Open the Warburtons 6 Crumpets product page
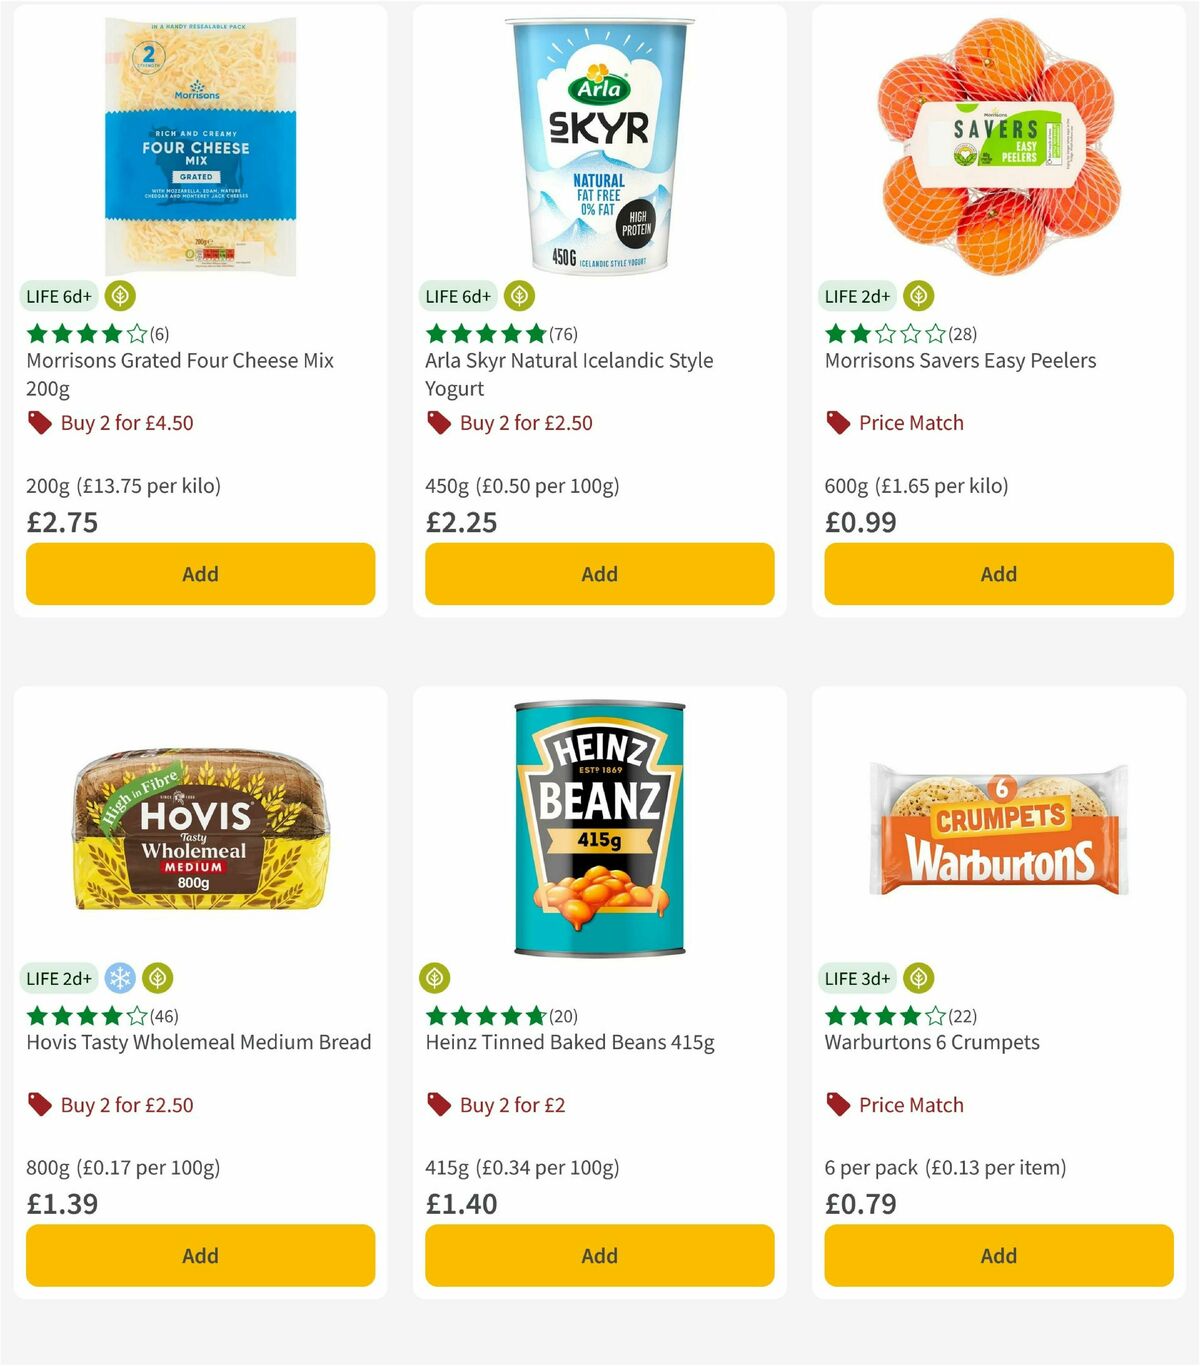The height and width of the screenshot is (1366, 1200). click(932, 1042)
